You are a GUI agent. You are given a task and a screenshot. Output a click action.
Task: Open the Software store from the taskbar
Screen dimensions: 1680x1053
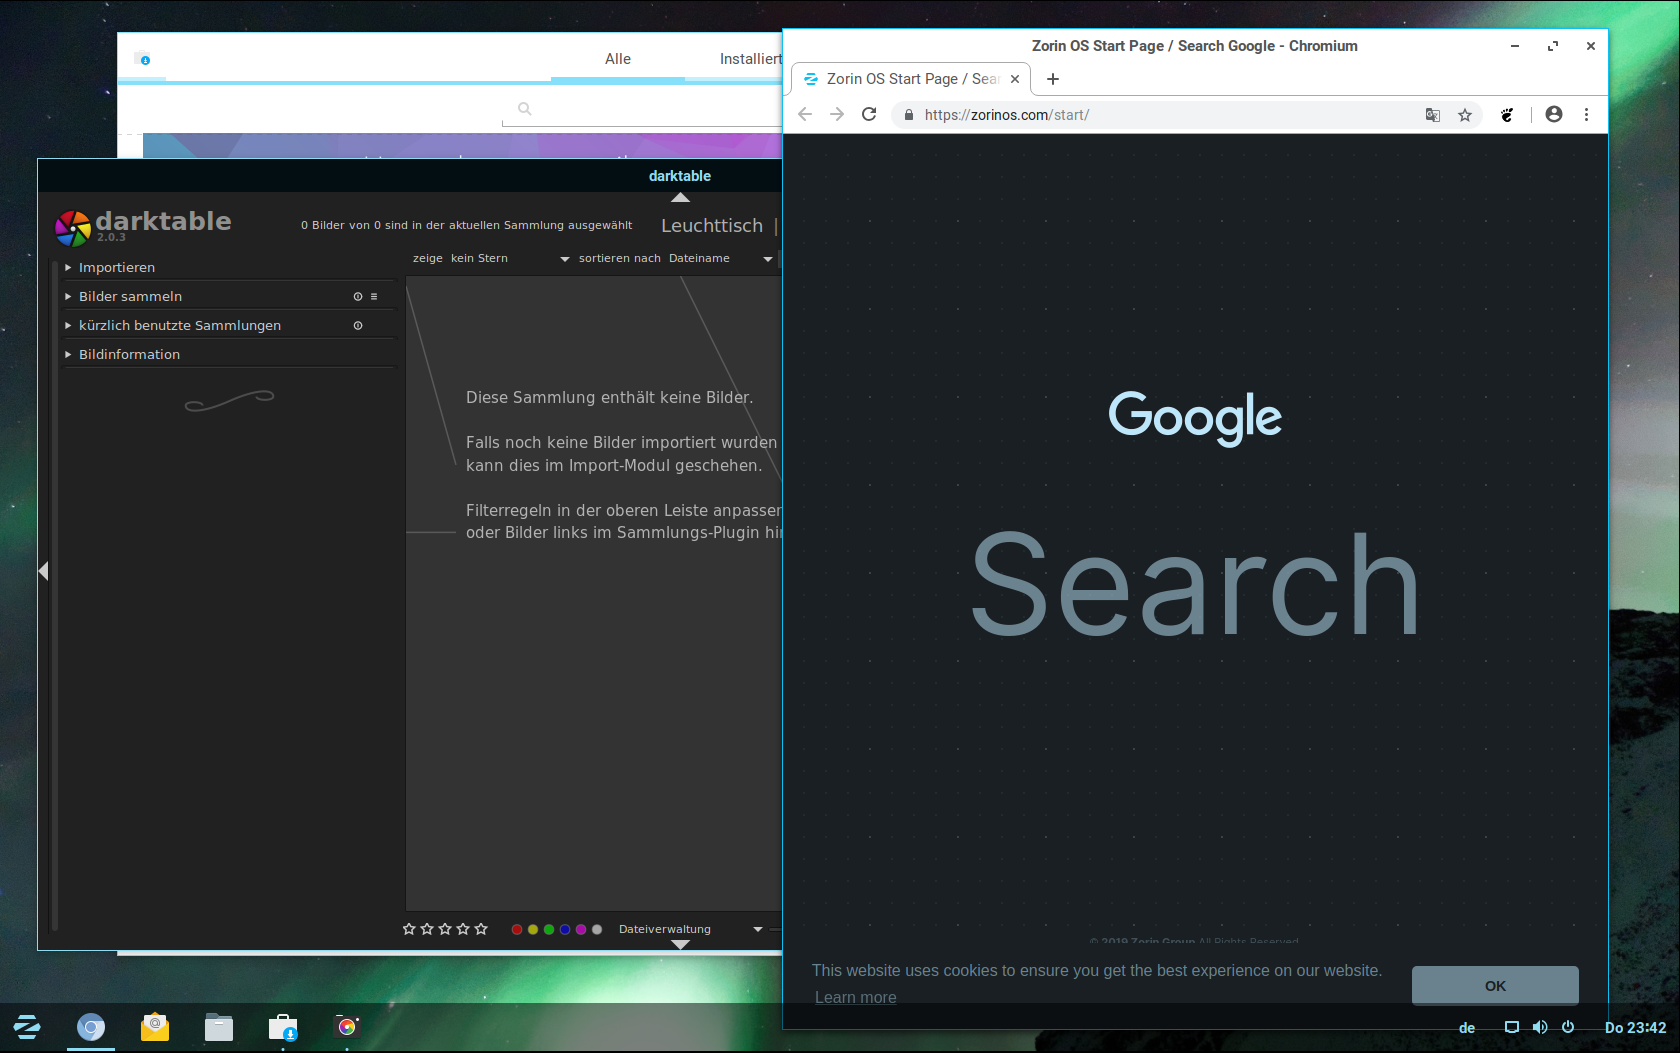[283, 1027]
